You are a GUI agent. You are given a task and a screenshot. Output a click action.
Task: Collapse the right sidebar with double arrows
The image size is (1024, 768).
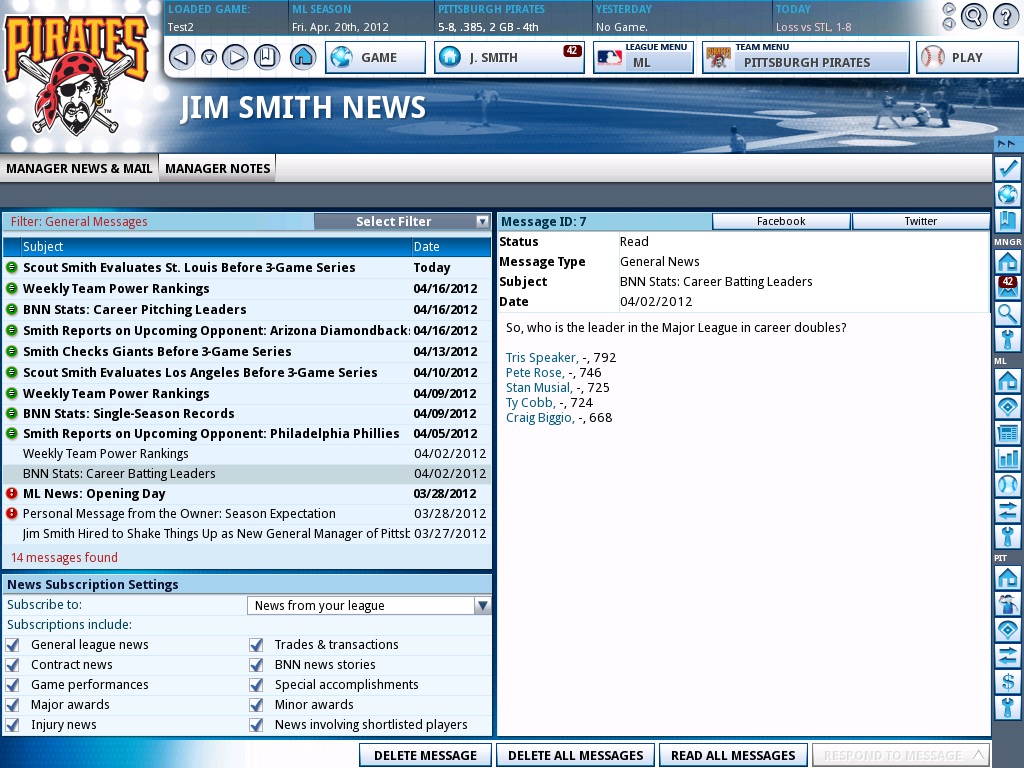click(x=1006, y=144)
